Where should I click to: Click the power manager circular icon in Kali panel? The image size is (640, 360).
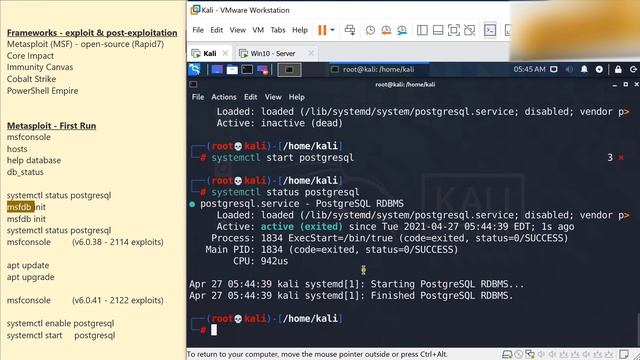pyautogui.click(x=599, y=69)
